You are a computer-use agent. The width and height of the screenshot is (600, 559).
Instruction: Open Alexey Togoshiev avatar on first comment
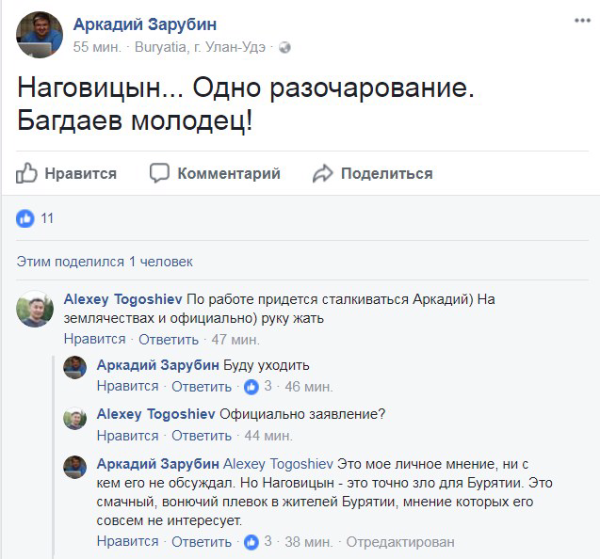pyautogui.click(x=35, y=309)
